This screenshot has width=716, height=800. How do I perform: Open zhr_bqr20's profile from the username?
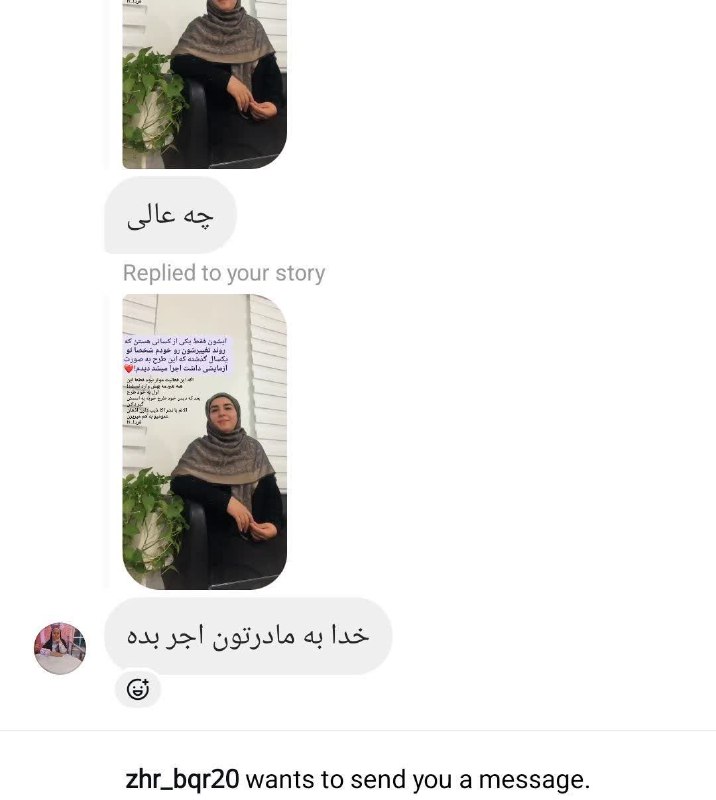pos(182,779)
